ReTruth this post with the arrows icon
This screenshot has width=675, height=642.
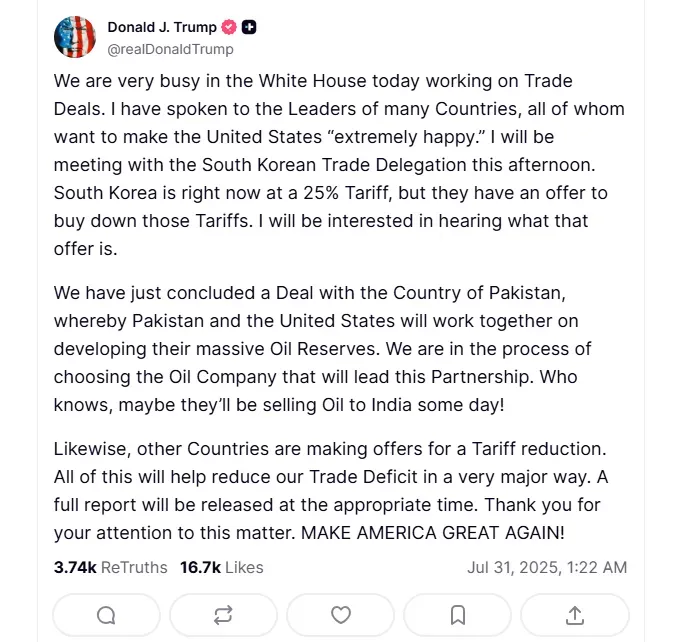pyautogui.click(x=223, y=614)
